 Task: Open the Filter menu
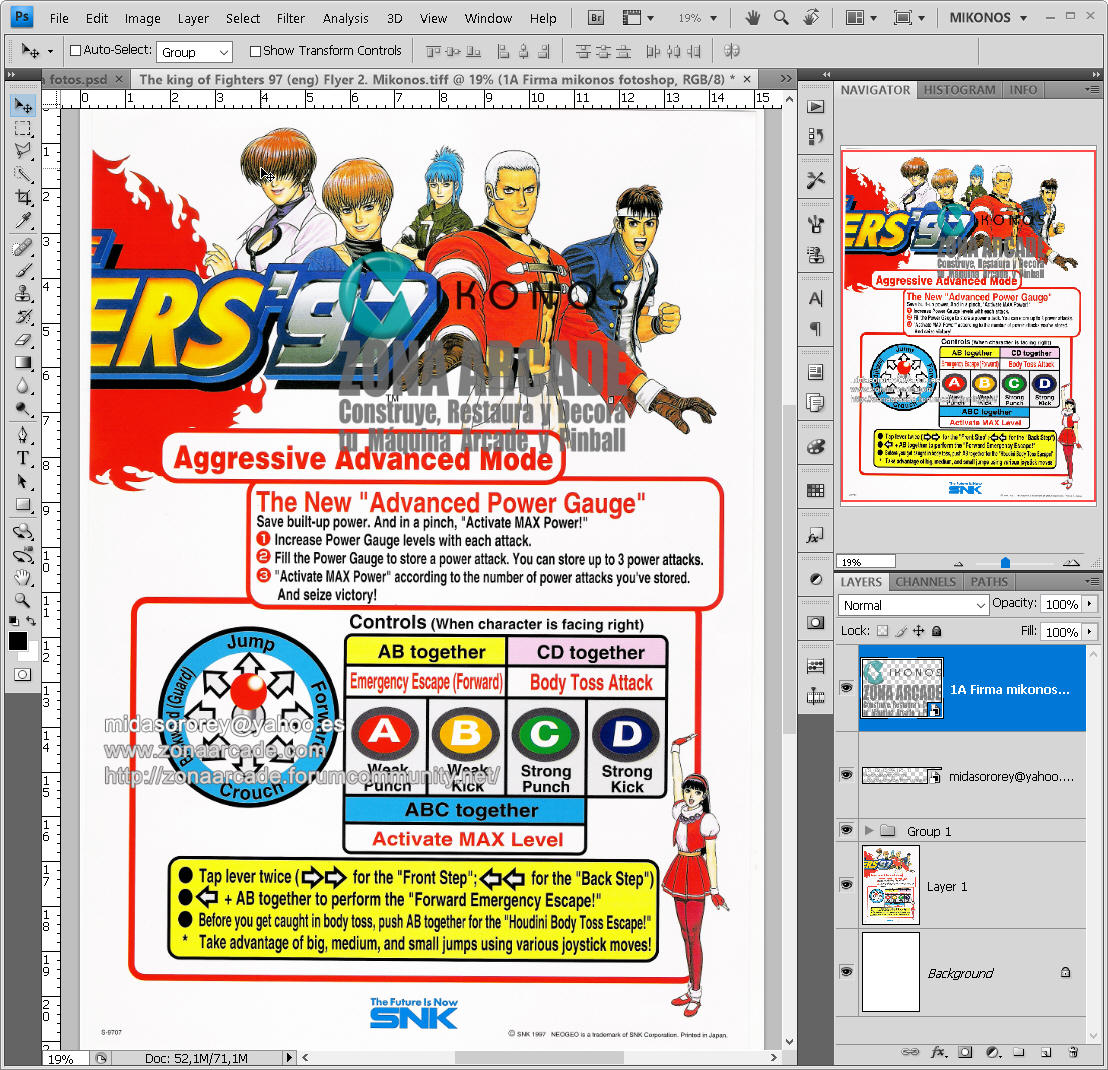pyautogui.click(x=290, y=18)
